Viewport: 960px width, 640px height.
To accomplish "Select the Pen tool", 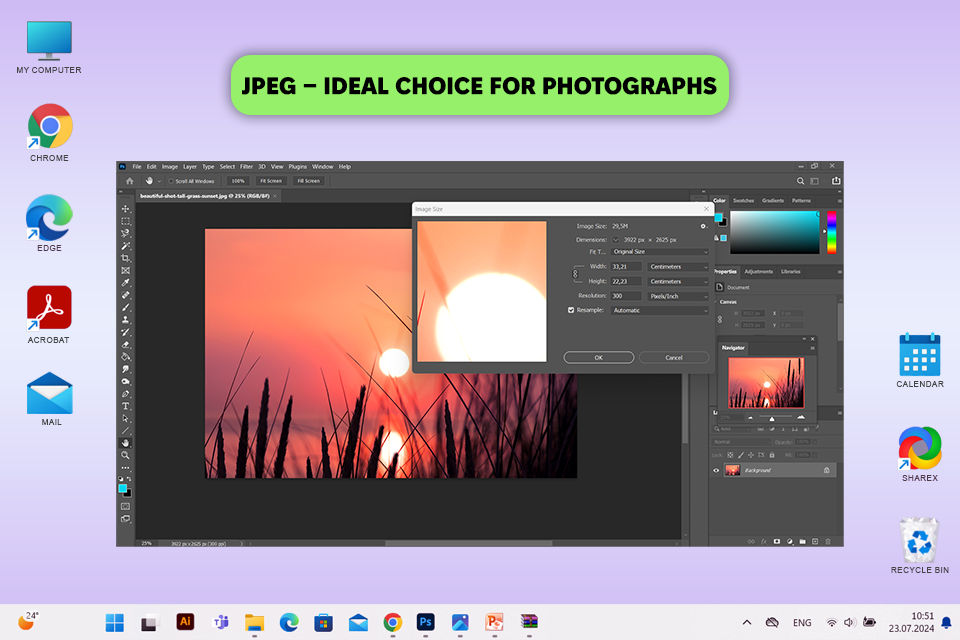I will [x=126, y=394].
